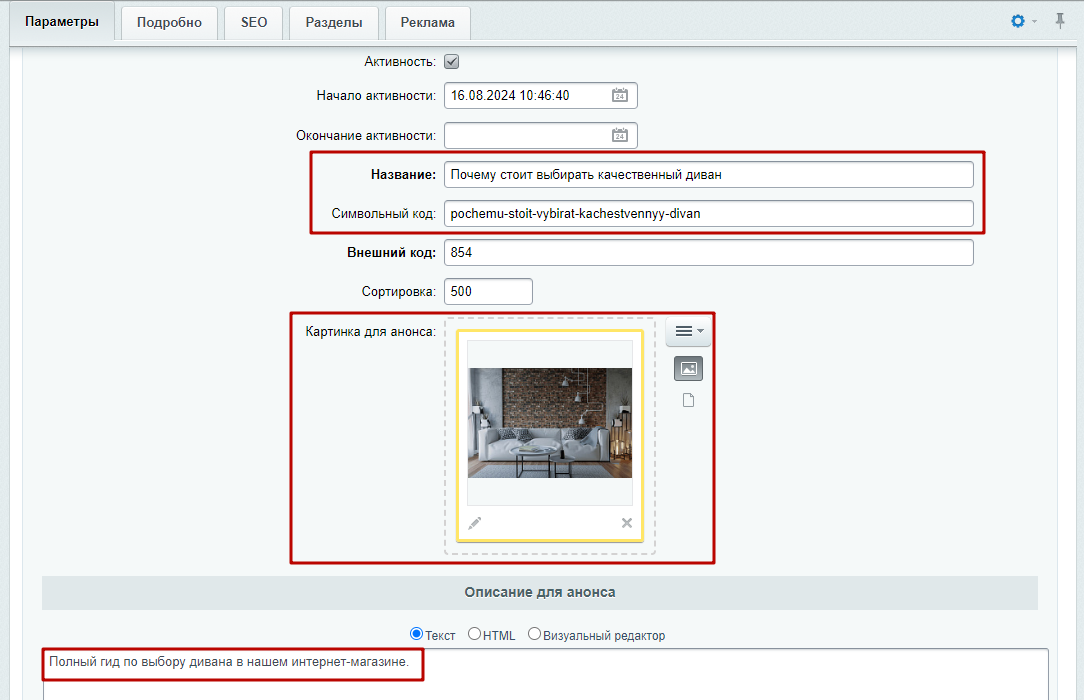Focus the Внешний код field
The height and width of the screenshot is (700, 1084).
pos(709,252)
